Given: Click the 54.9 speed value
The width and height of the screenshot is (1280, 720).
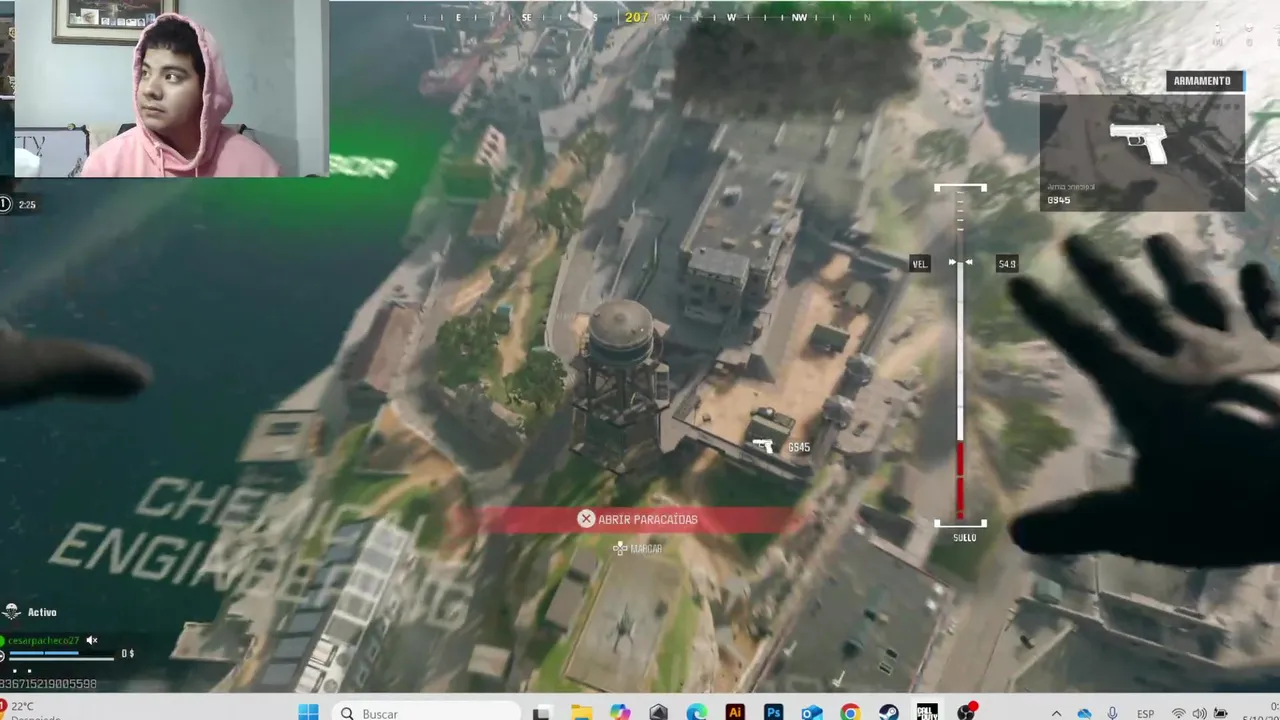Looking at the screenshot, I should (1006, 264).
